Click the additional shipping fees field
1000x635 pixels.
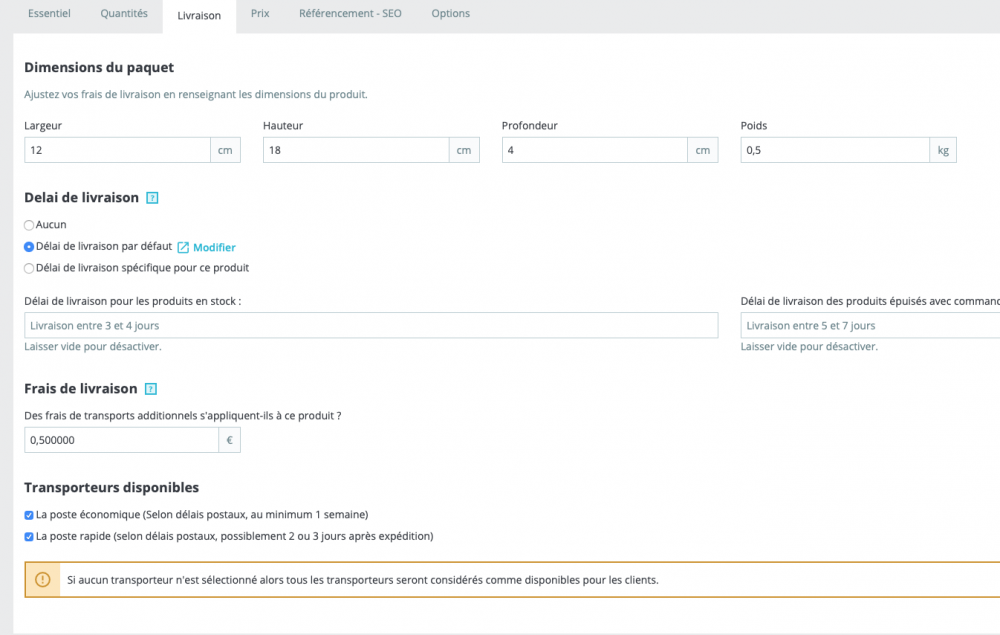click(x=120, y=439)
